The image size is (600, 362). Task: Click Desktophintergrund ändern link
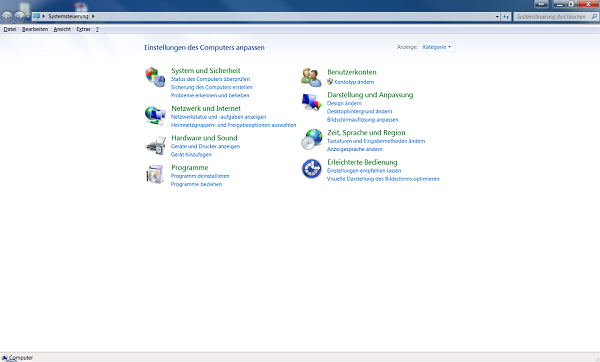tap(359, 111)
